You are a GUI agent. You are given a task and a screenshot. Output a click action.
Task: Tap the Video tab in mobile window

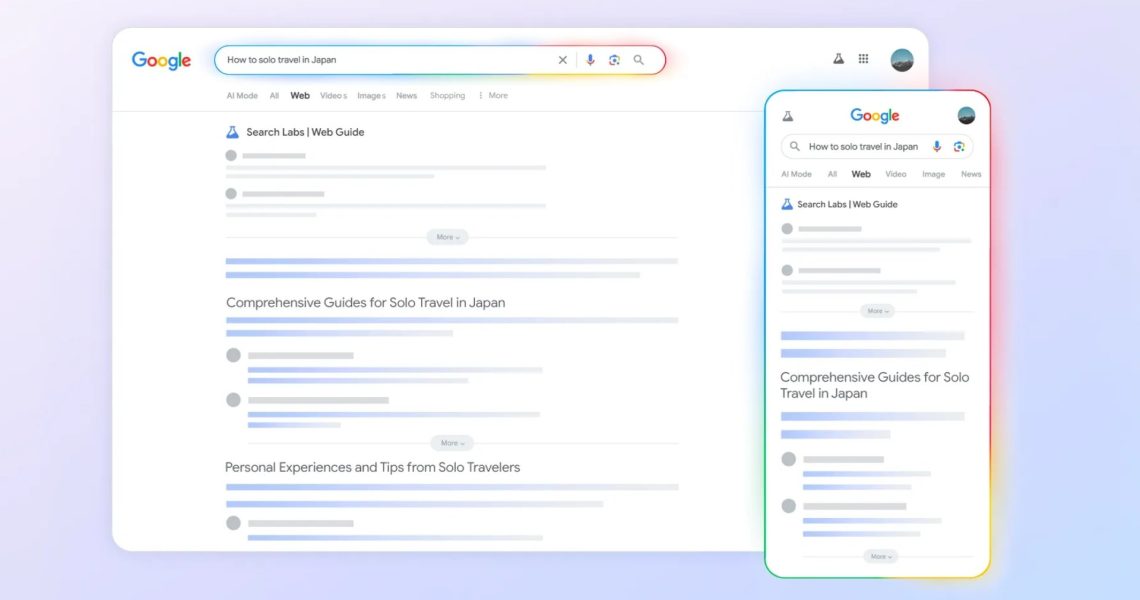pyautogui.click(x=896, y=174)
